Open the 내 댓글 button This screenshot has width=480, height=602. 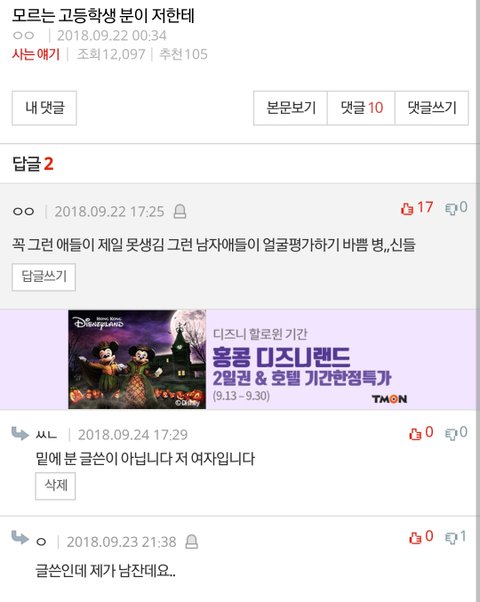point(44,108)
